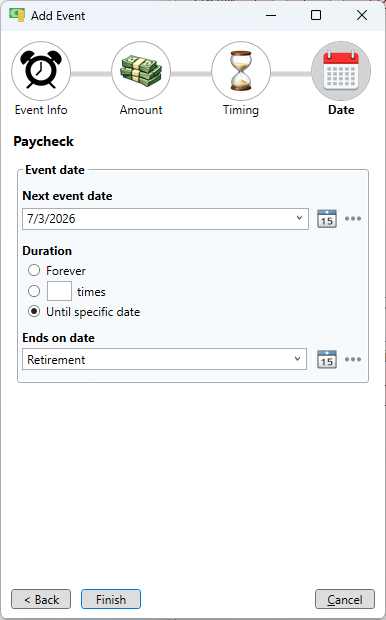Image resolution: width=386 pixels, height=620 pixels.
Task: Go back with the Back button
Action: tap(41, 599)
